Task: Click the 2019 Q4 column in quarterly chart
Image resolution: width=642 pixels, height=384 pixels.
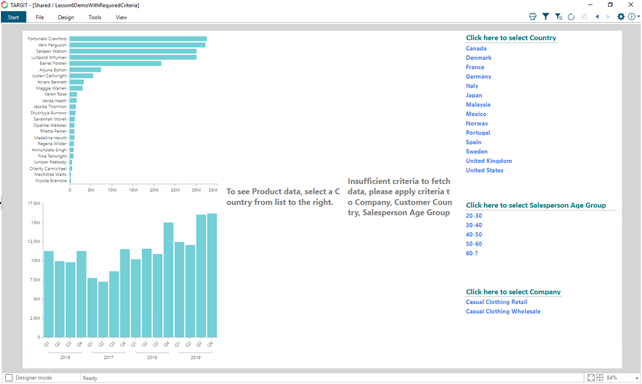Action: point(212,276)
